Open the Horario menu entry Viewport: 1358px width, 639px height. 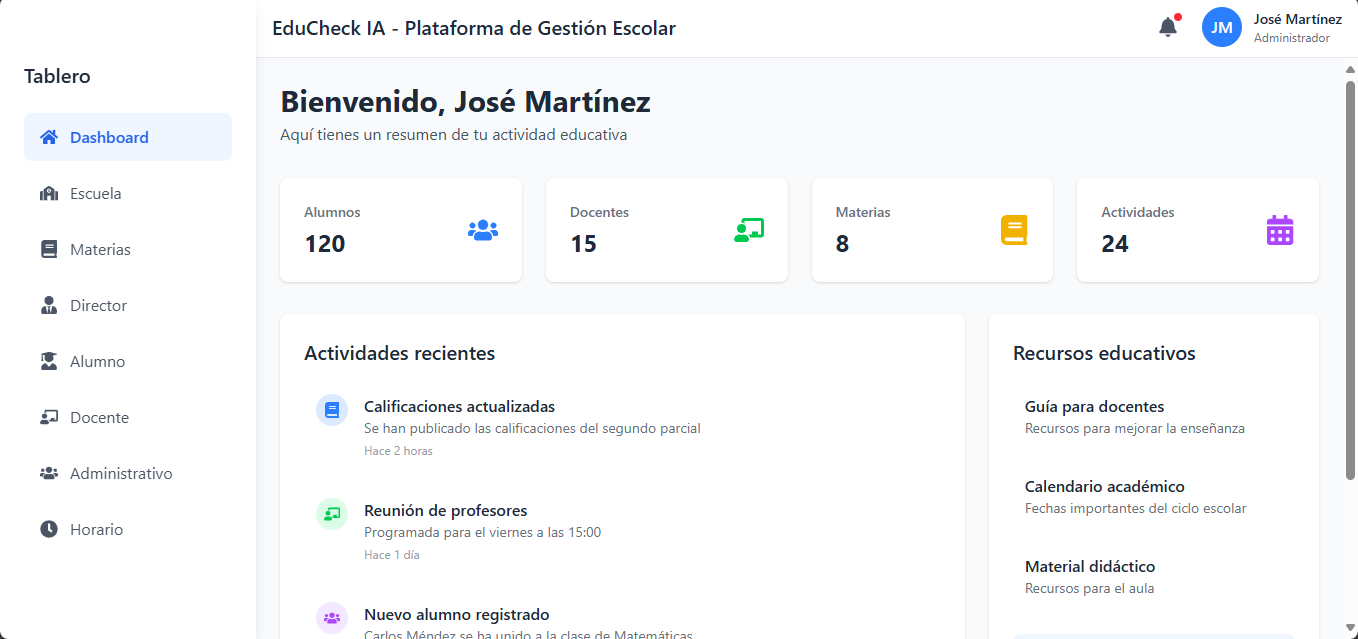click(x=128, y=529)
